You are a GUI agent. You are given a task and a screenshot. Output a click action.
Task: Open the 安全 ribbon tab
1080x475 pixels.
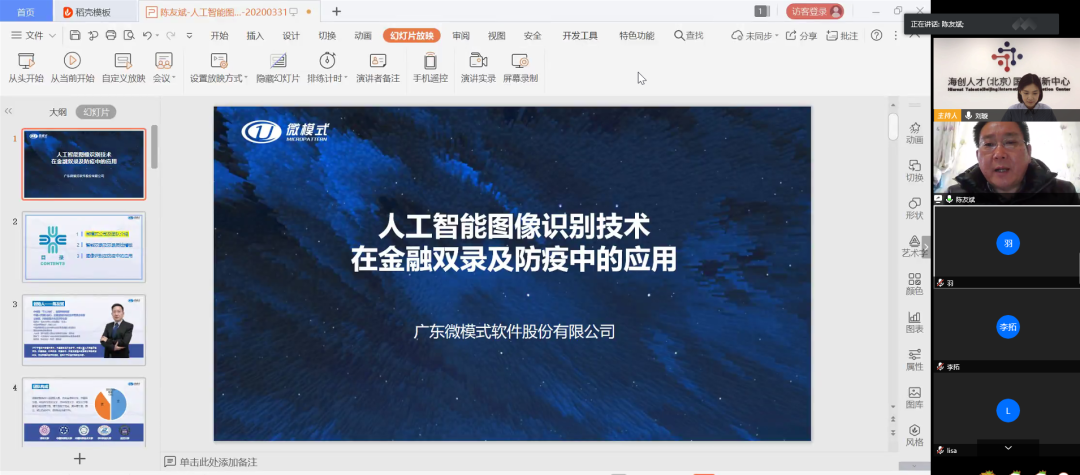[532, 36]
